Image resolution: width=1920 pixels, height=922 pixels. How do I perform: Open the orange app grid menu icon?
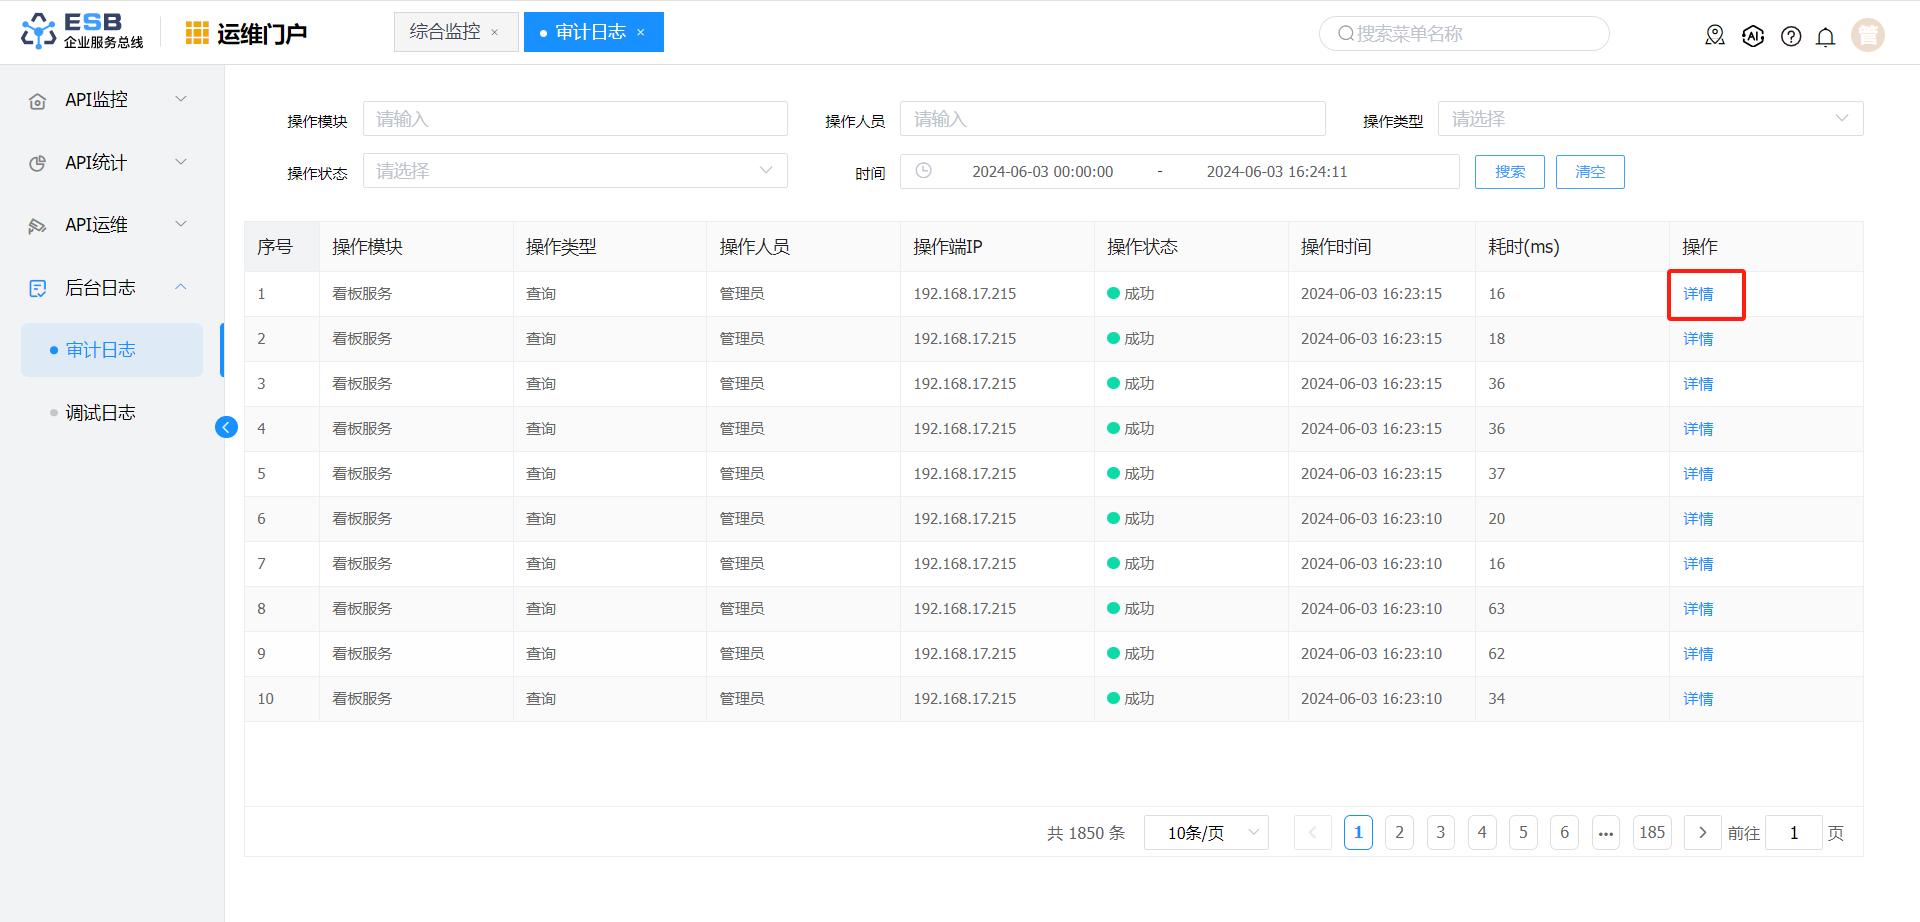click(x=197, y=33)
